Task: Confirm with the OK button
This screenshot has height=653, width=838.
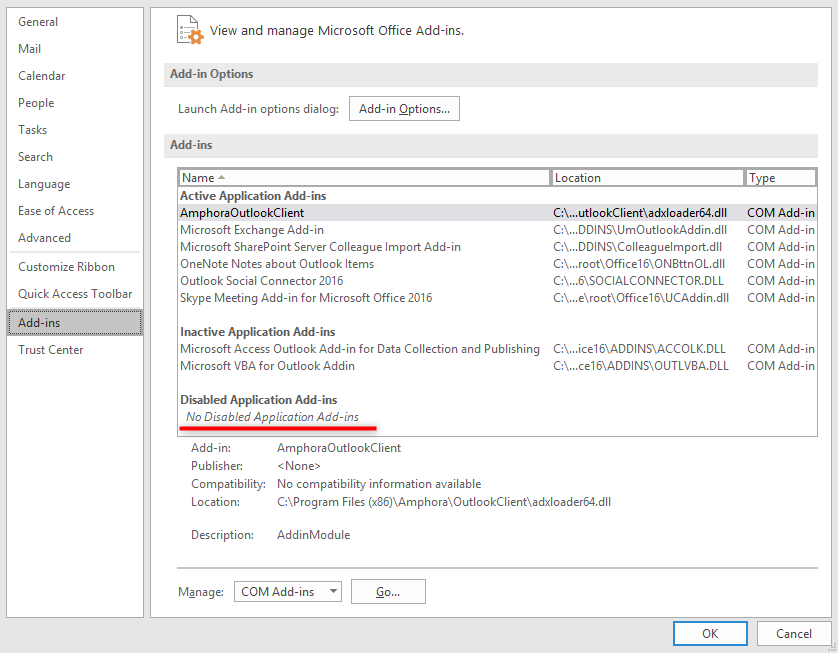Action: [x=710, y=634]
